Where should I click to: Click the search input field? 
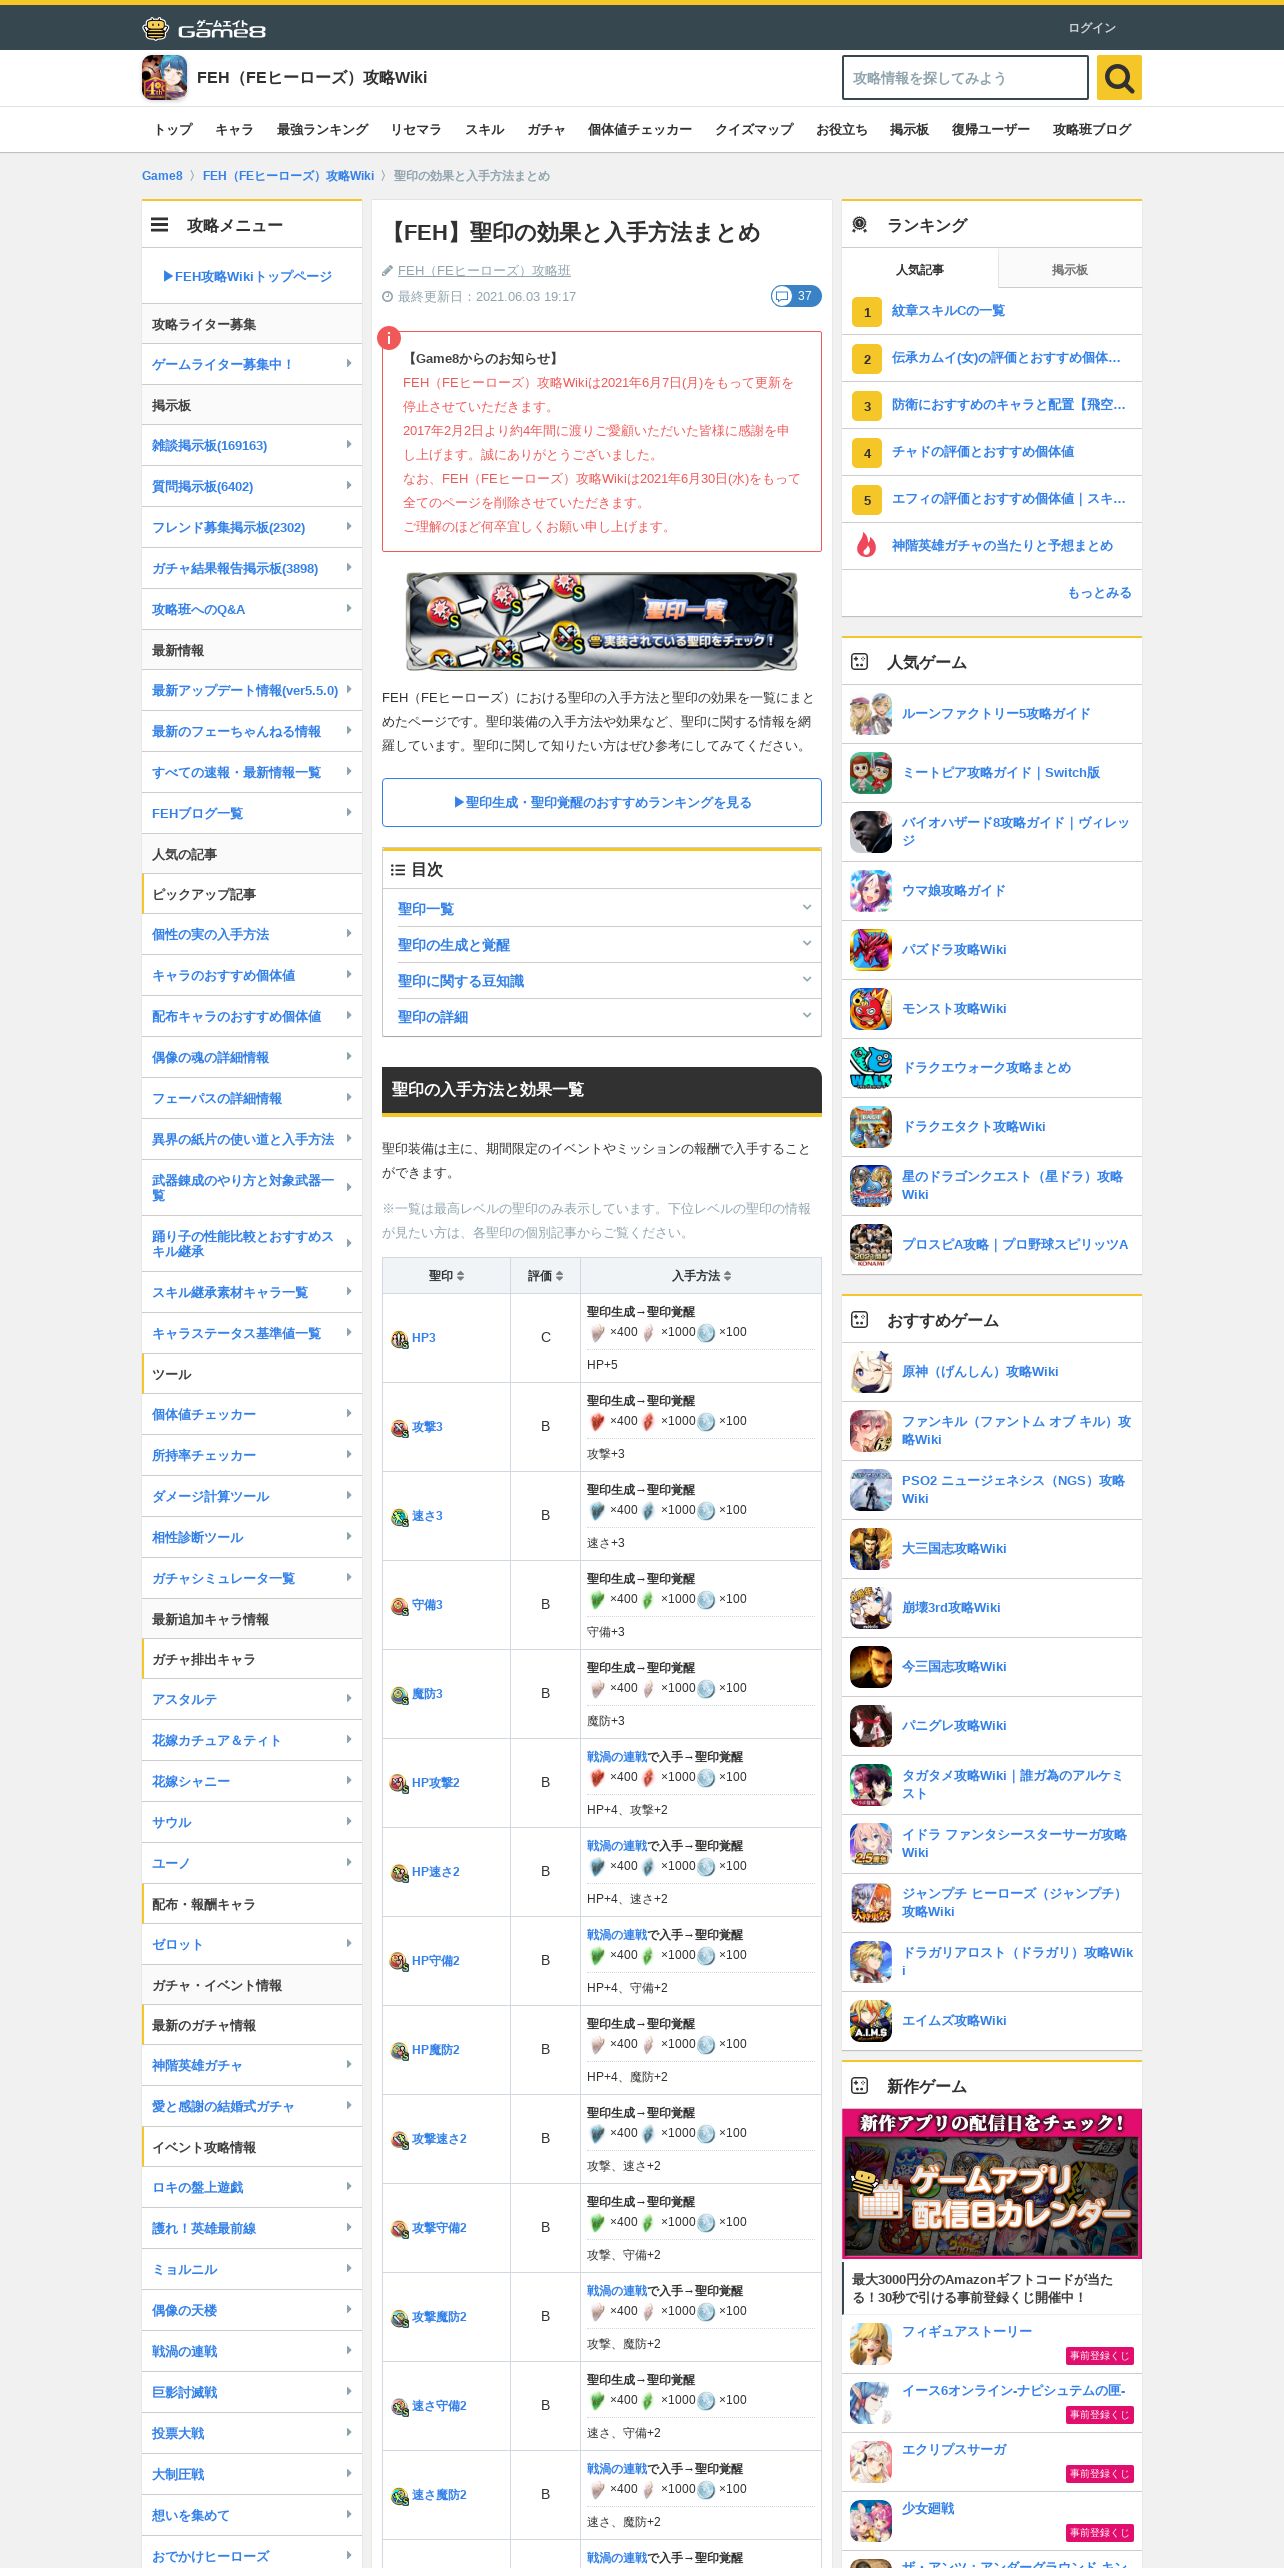coord(965,77)
